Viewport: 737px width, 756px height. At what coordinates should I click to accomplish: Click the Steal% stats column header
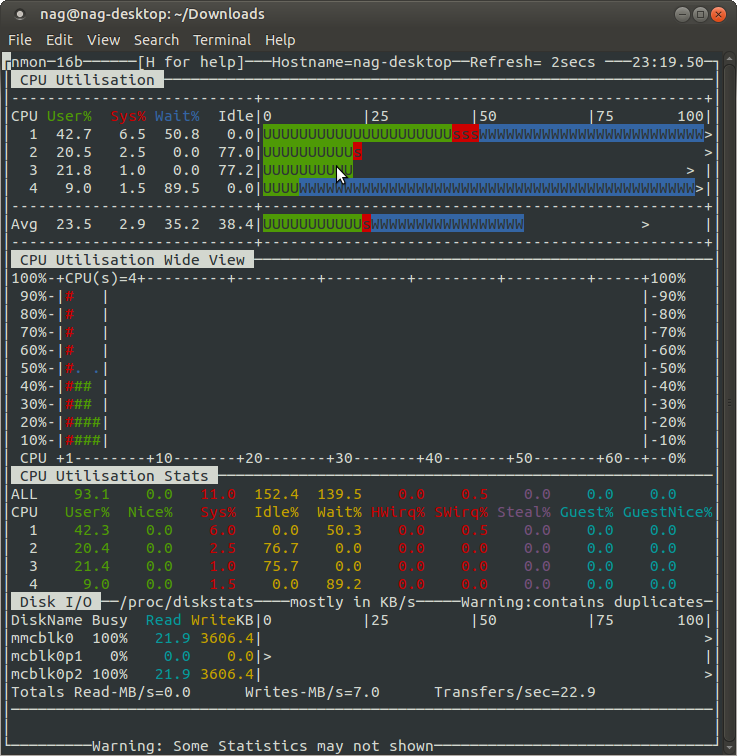point(524,513)
